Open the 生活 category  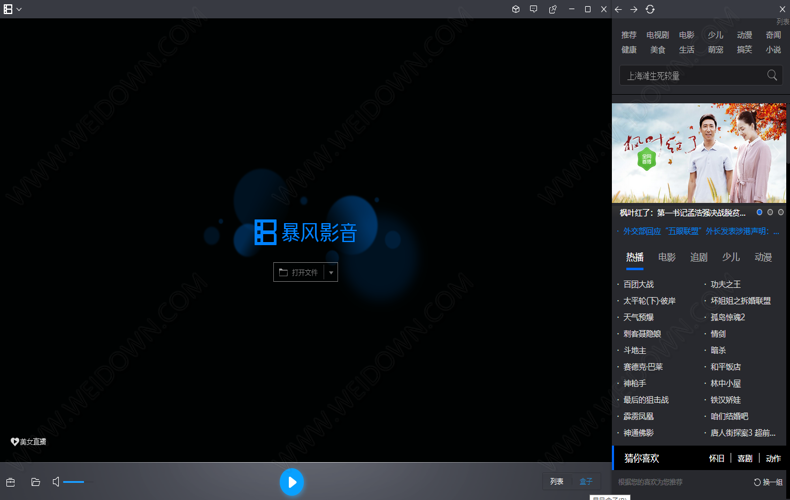tap(686, 49)
